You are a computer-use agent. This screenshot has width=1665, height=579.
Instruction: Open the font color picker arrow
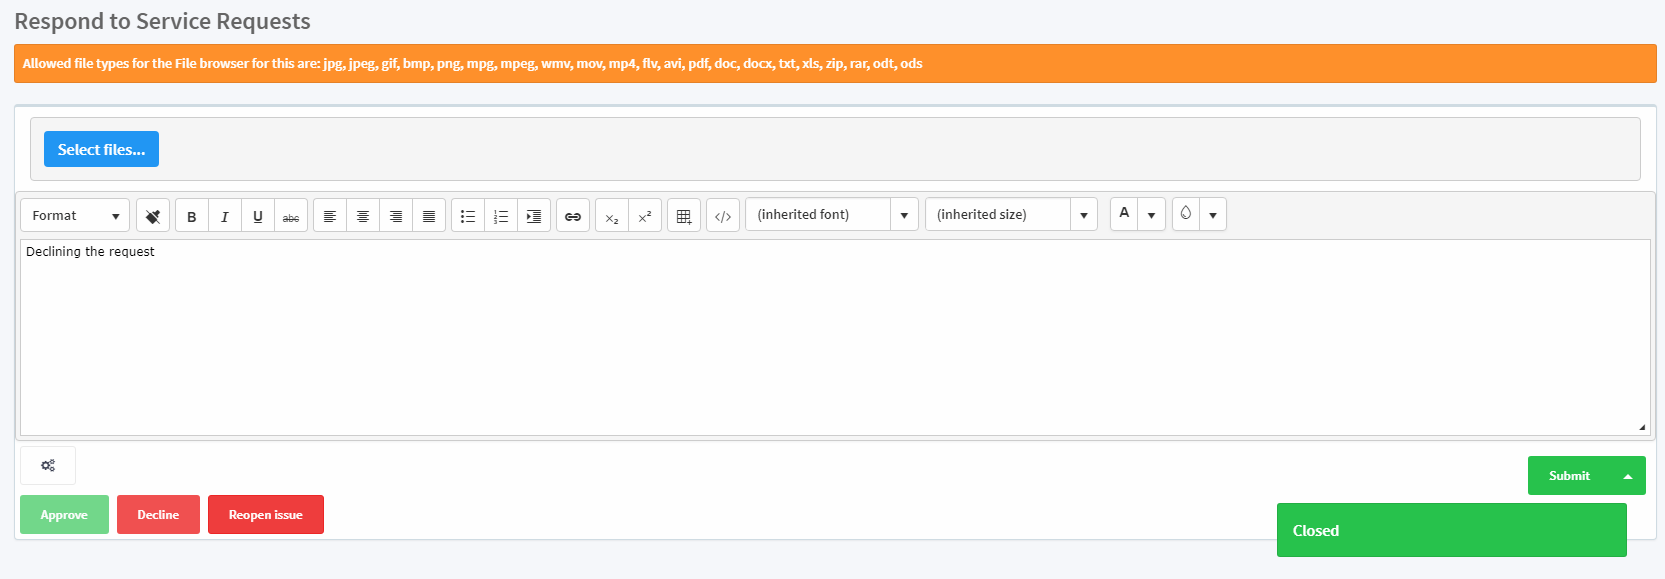(1152, 215)
